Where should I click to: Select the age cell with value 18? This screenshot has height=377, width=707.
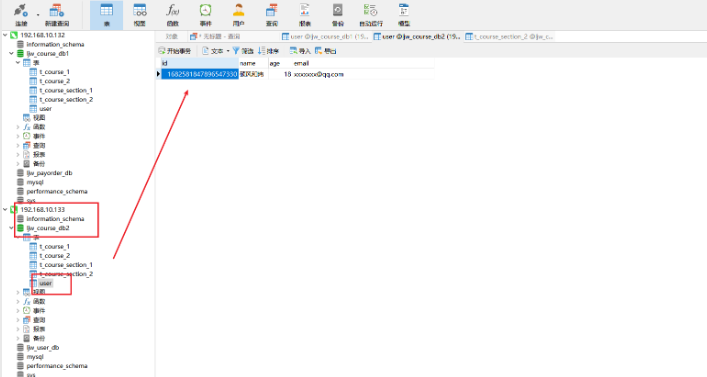(x=280, y=74)
